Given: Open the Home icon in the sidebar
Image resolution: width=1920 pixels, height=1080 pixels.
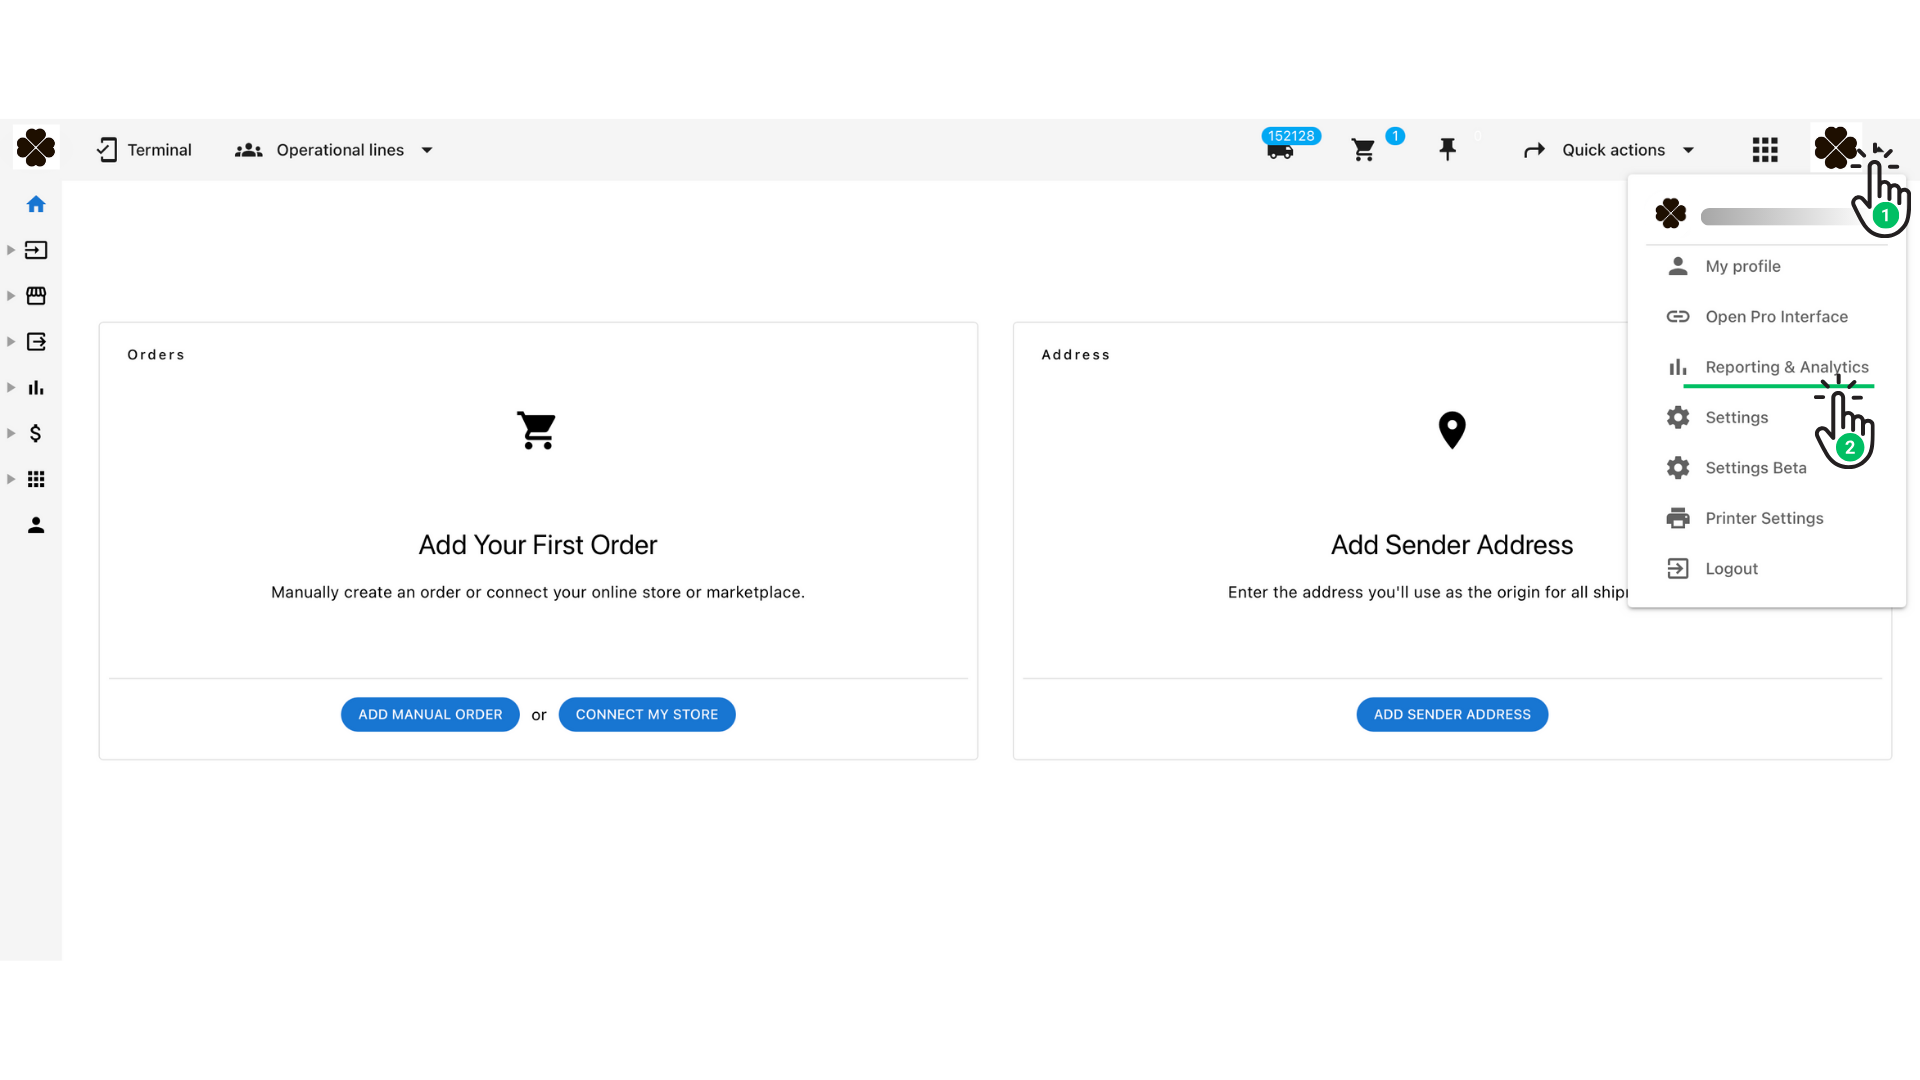Looking at the screenshot, I should [35, 204].
